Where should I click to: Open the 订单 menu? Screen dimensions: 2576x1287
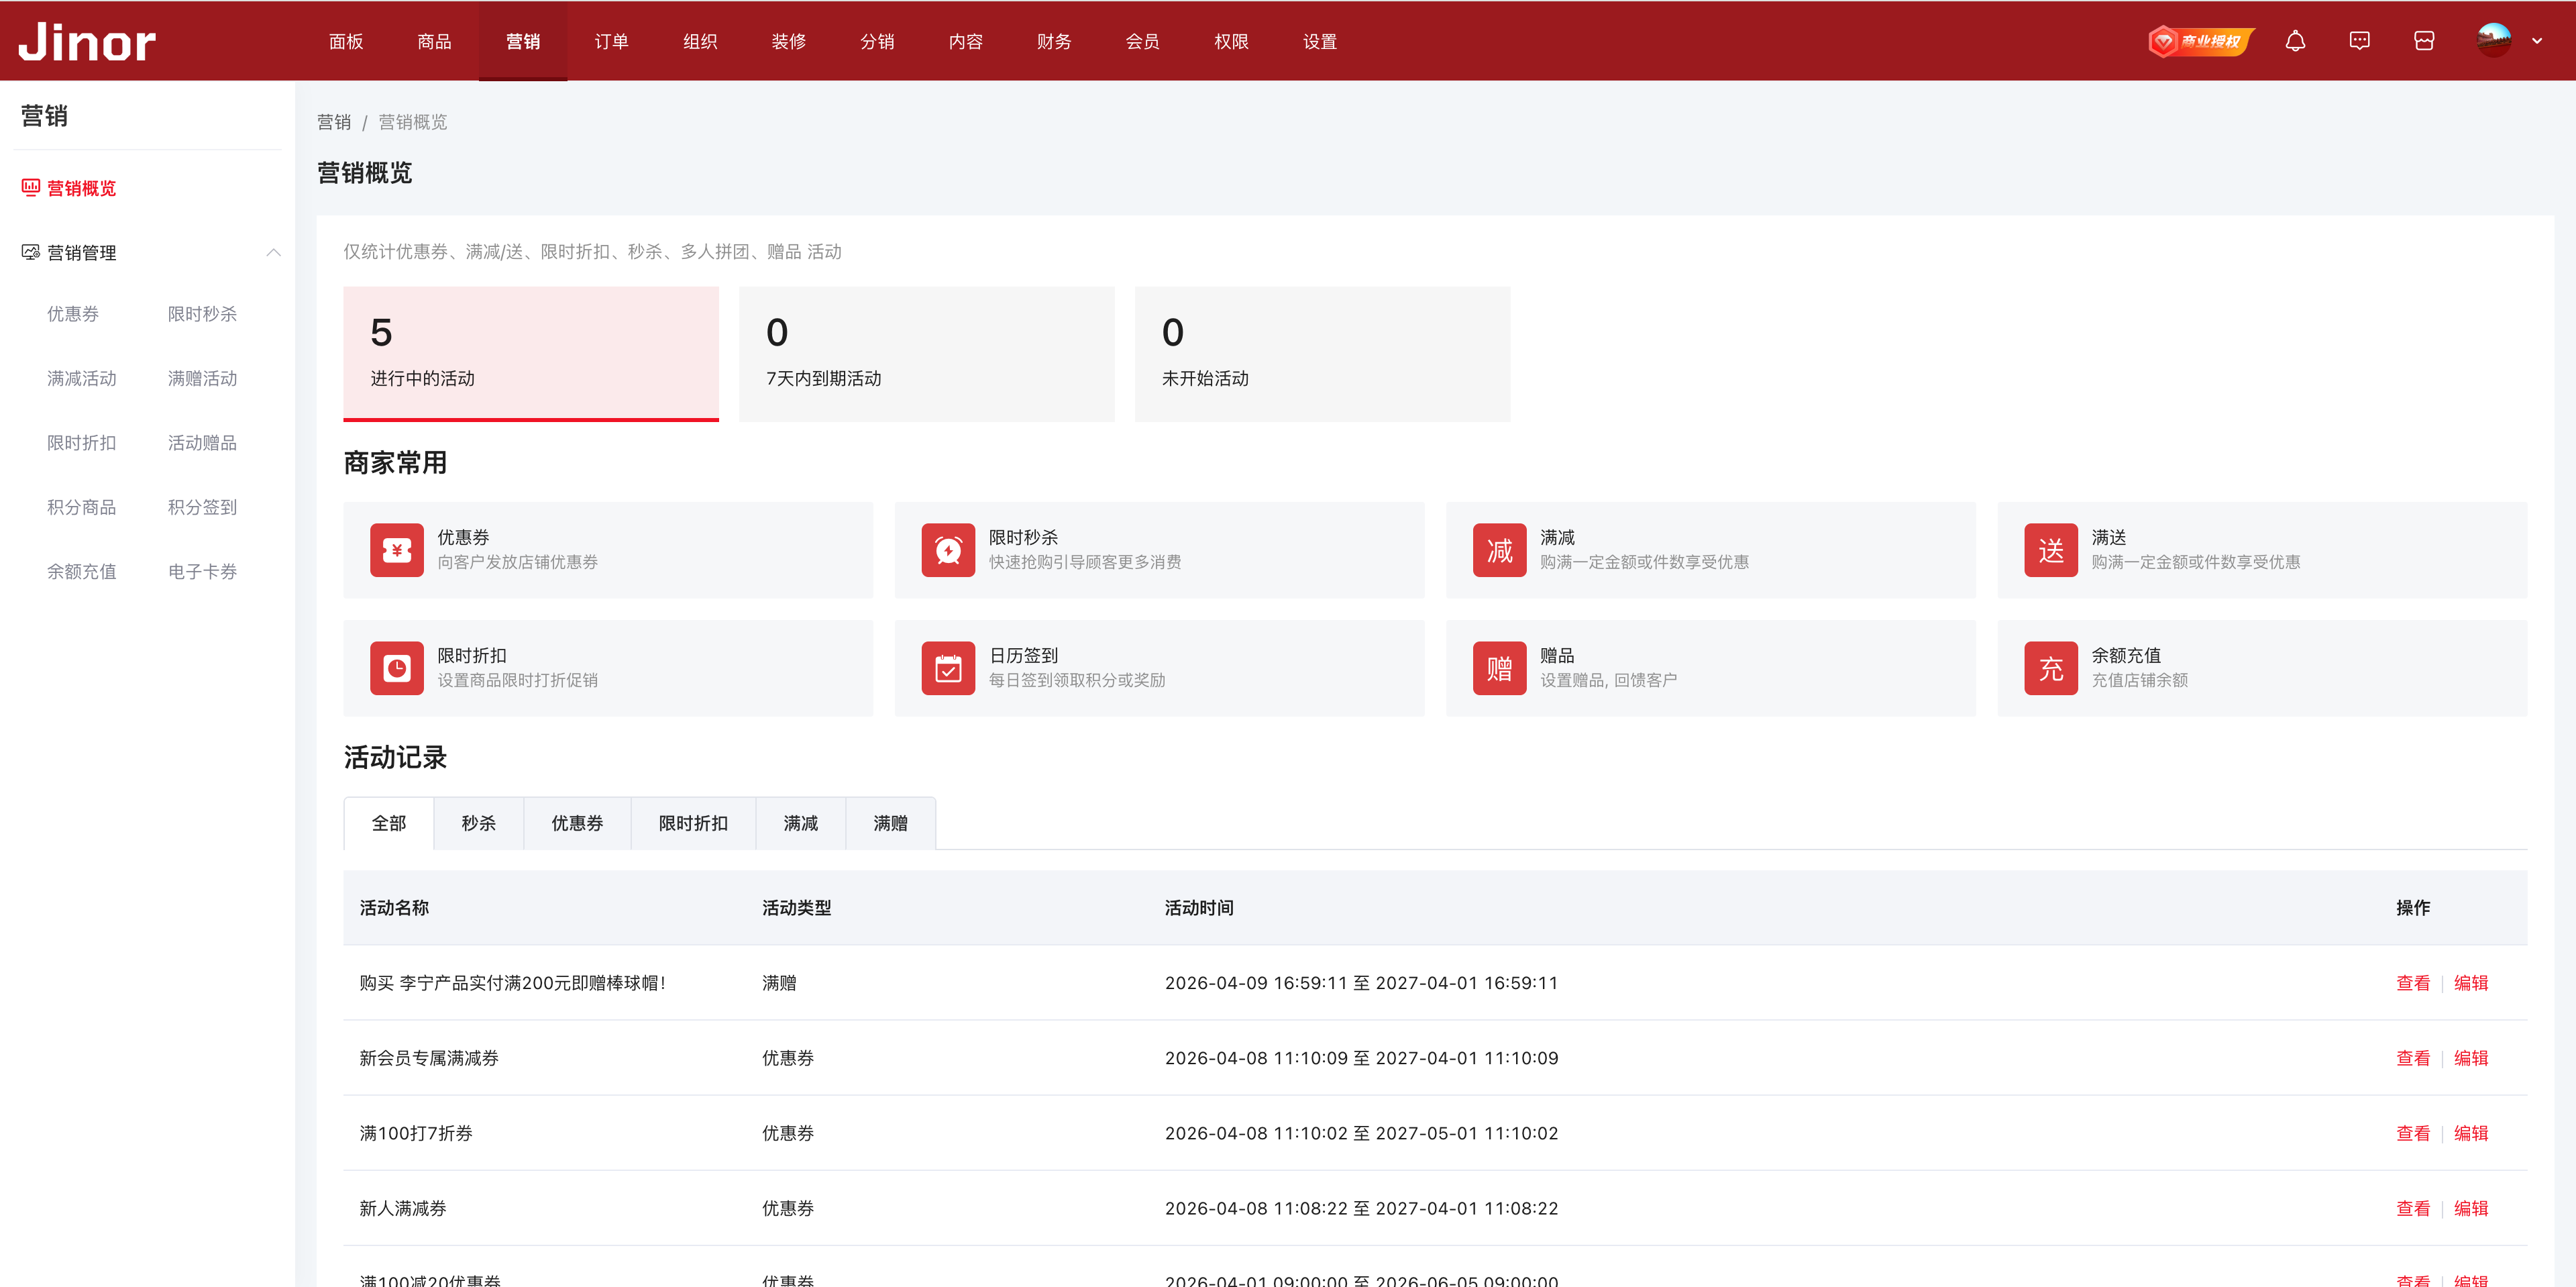(x=611, y=41)
